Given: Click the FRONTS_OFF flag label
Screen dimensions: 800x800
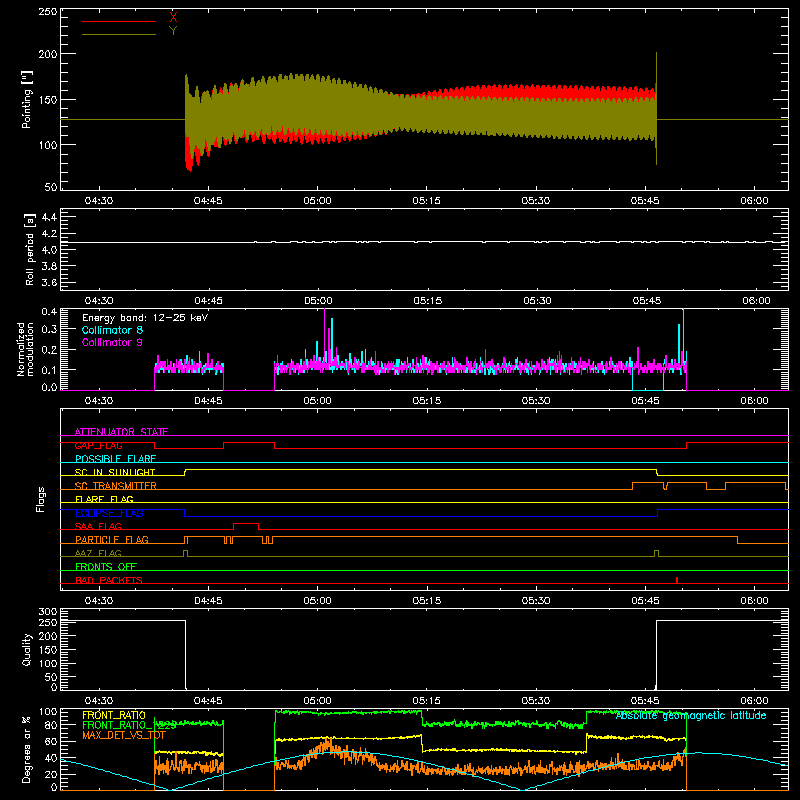Looking at the screenshot, I should coord(106,566).
